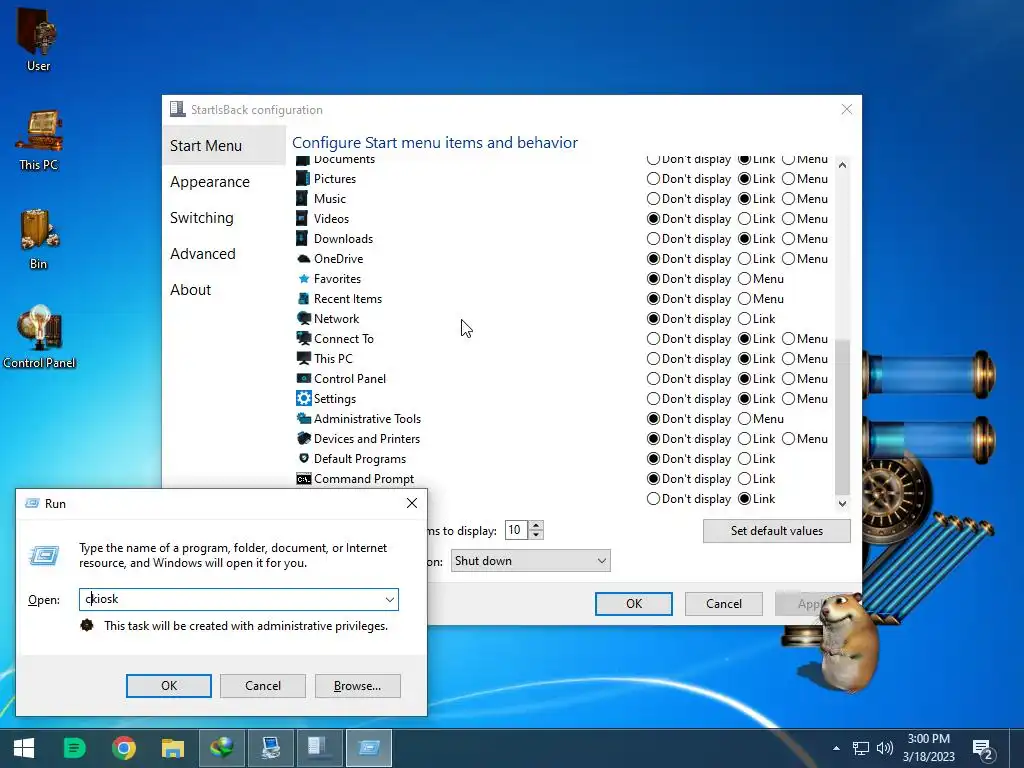This screenshot has height=768, width=1024.
Task: Select the Start Menu tab
Action: 223,146
